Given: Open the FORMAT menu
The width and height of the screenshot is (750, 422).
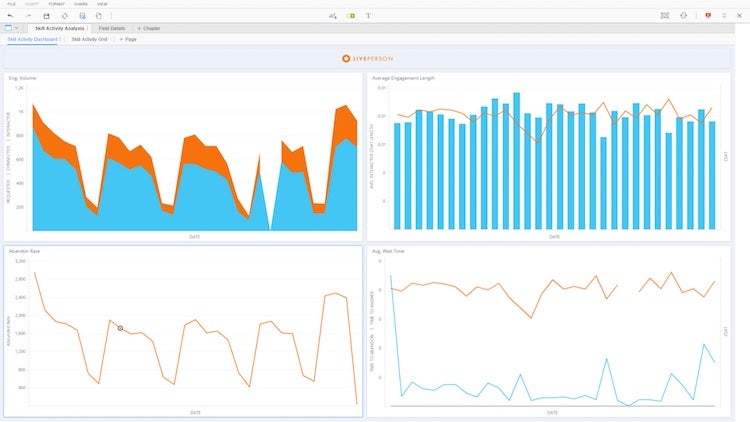Looking at the screenshot, I should (56, 4).
